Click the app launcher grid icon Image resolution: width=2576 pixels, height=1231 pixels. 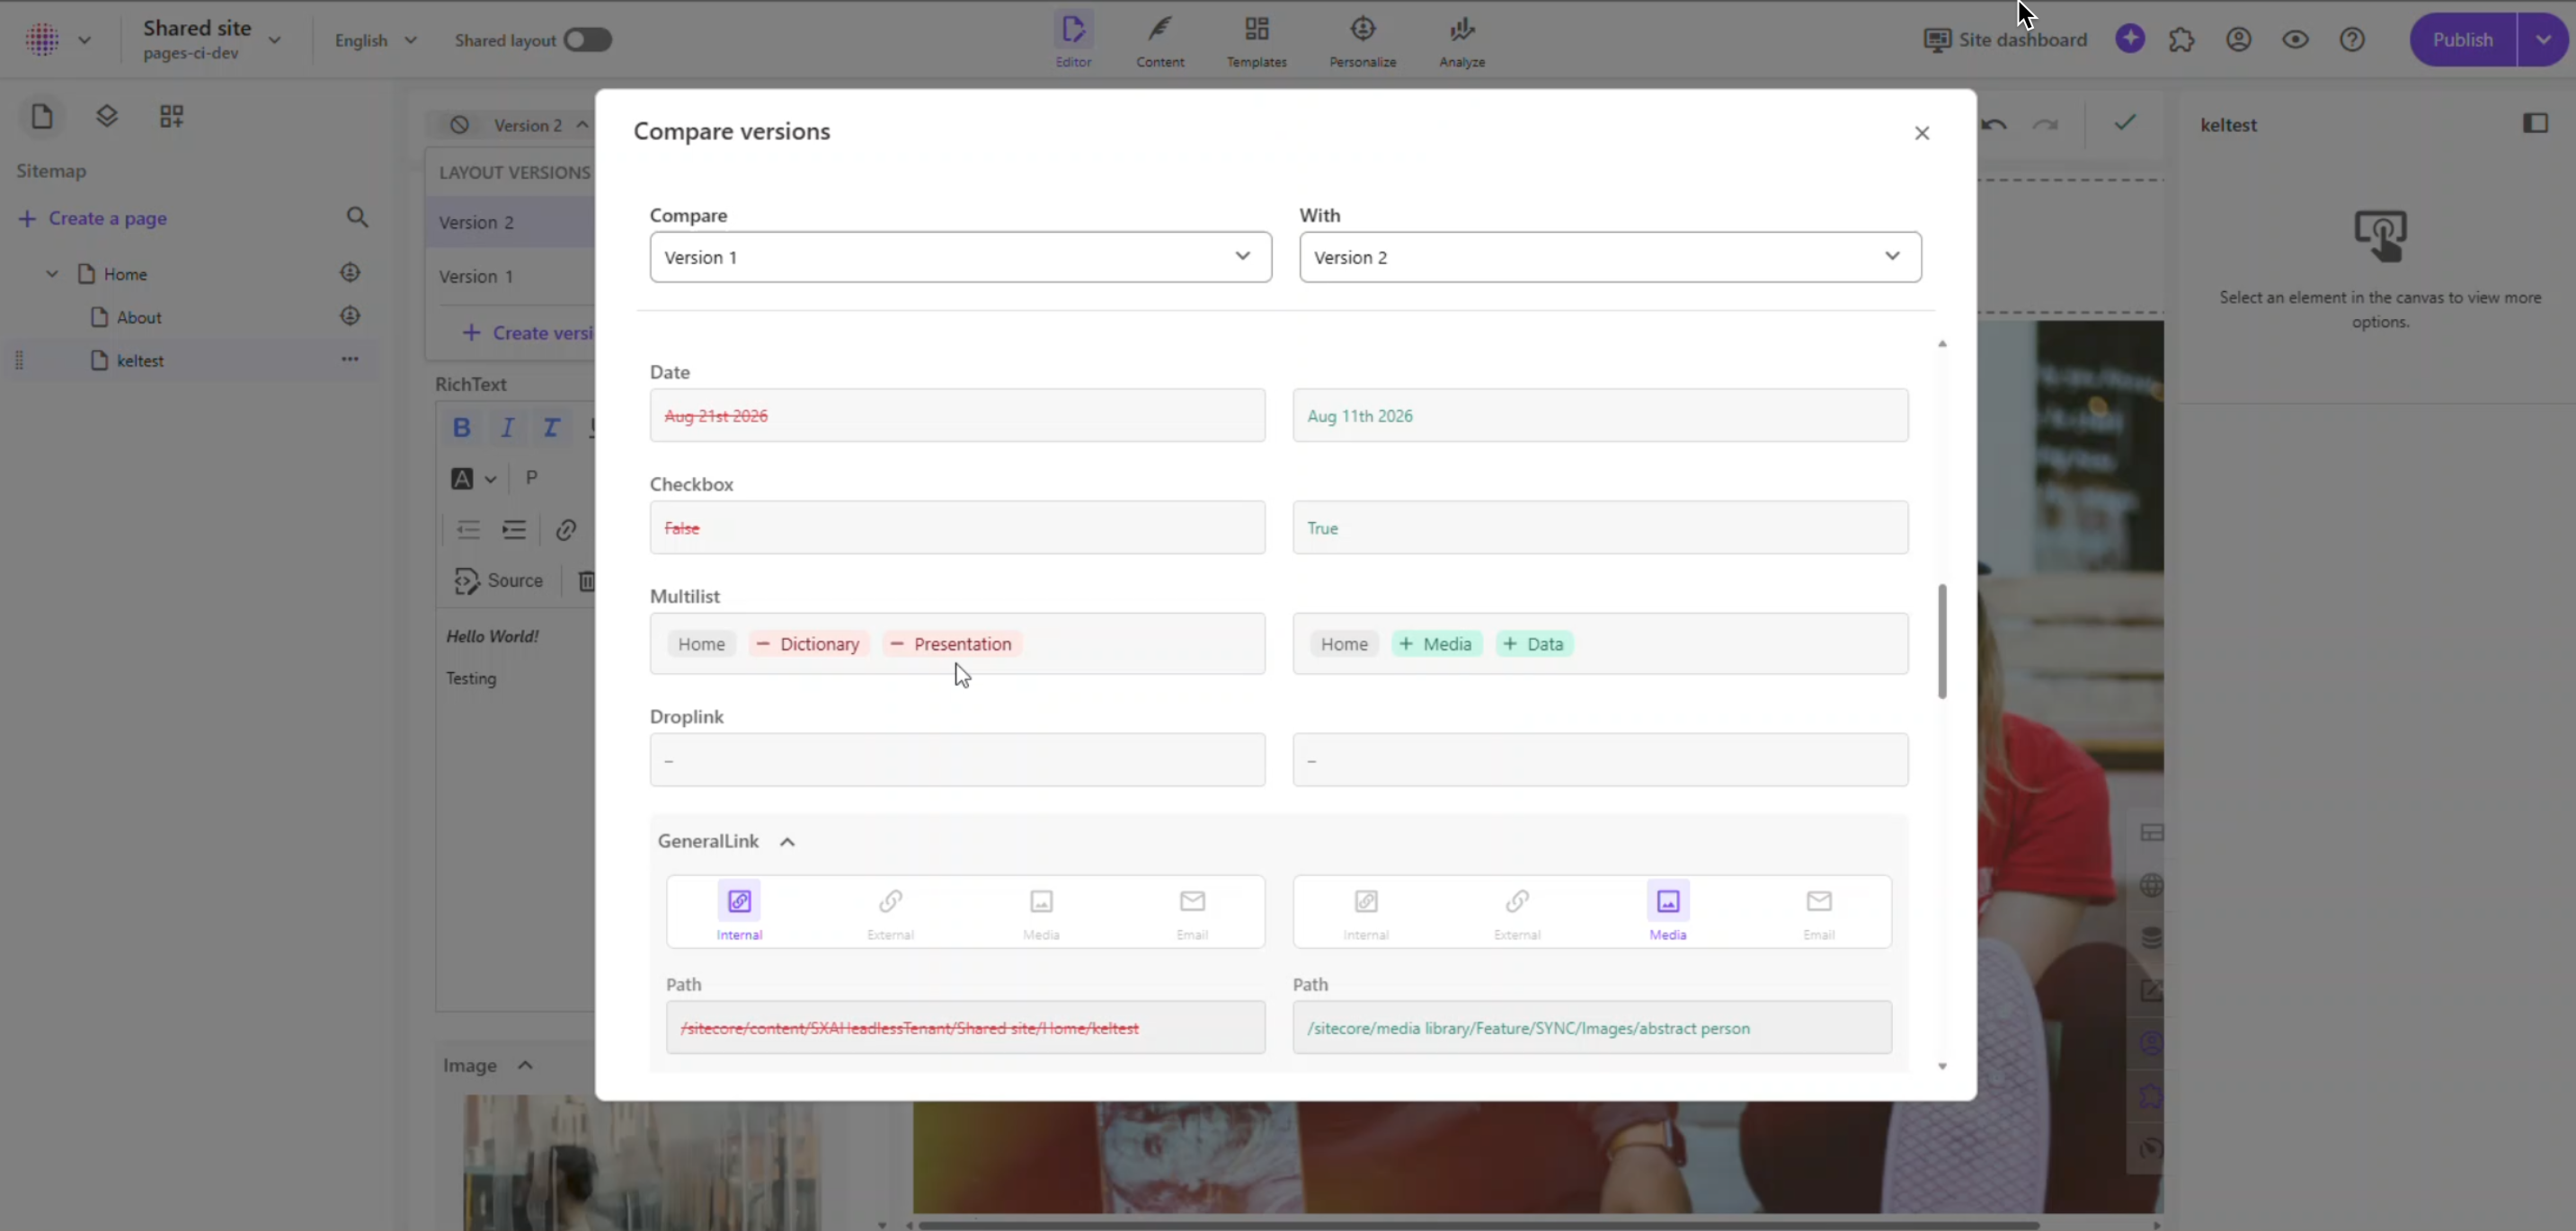[42, 40]
